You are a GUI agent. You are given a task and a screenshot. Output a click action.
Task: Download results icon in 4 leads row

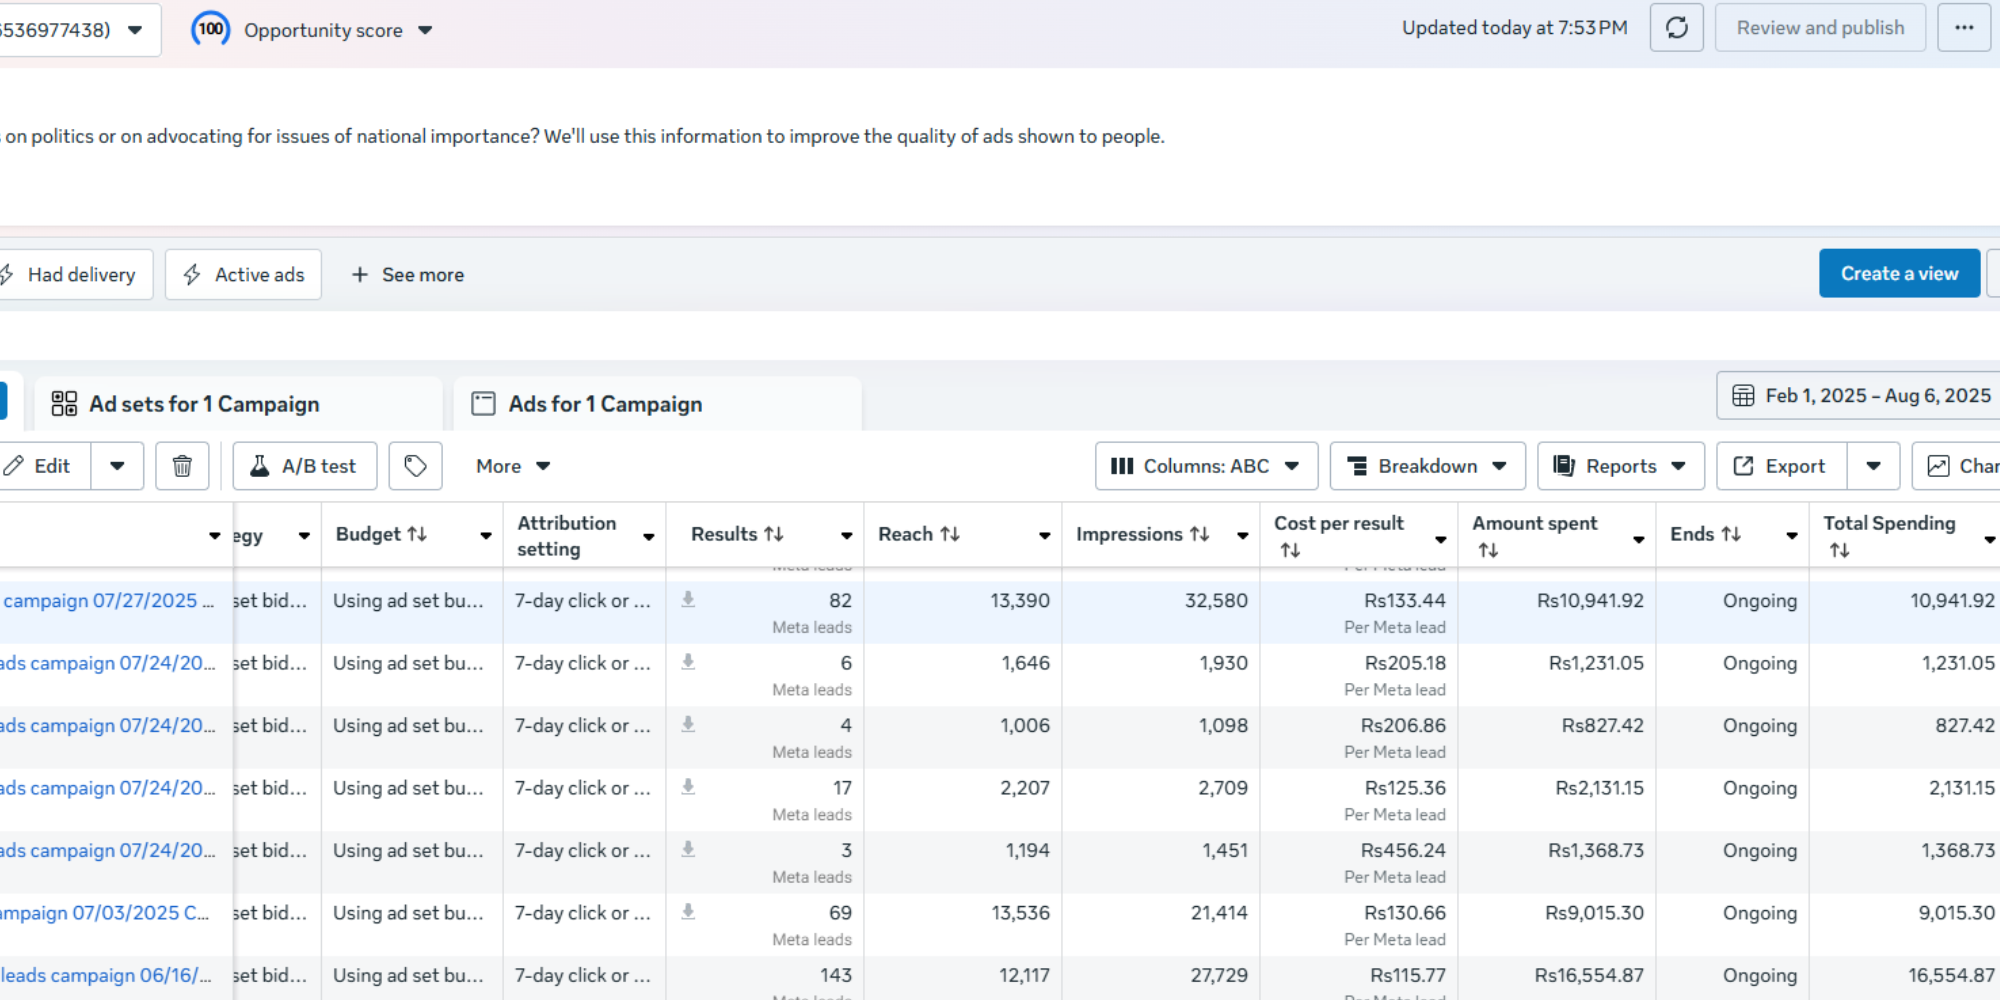pyautogui.click(x=688, y=725)
